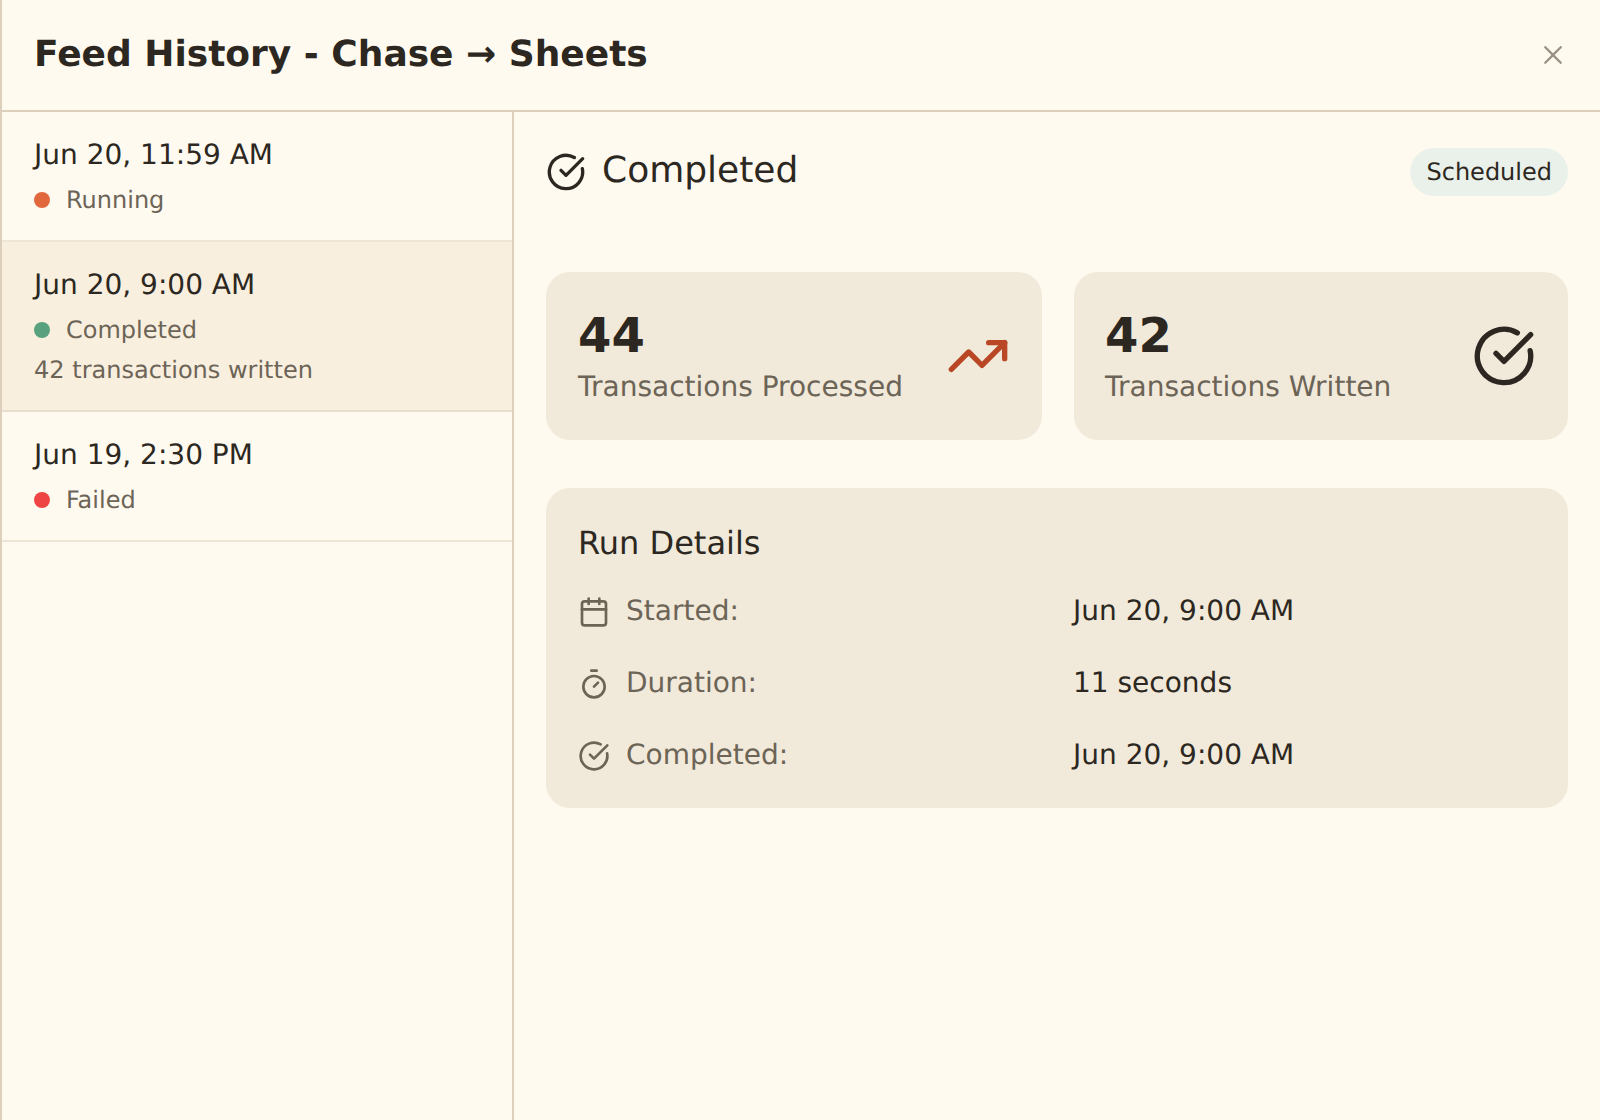Select the Jun 20, 11:59 AM running entry

257,176
